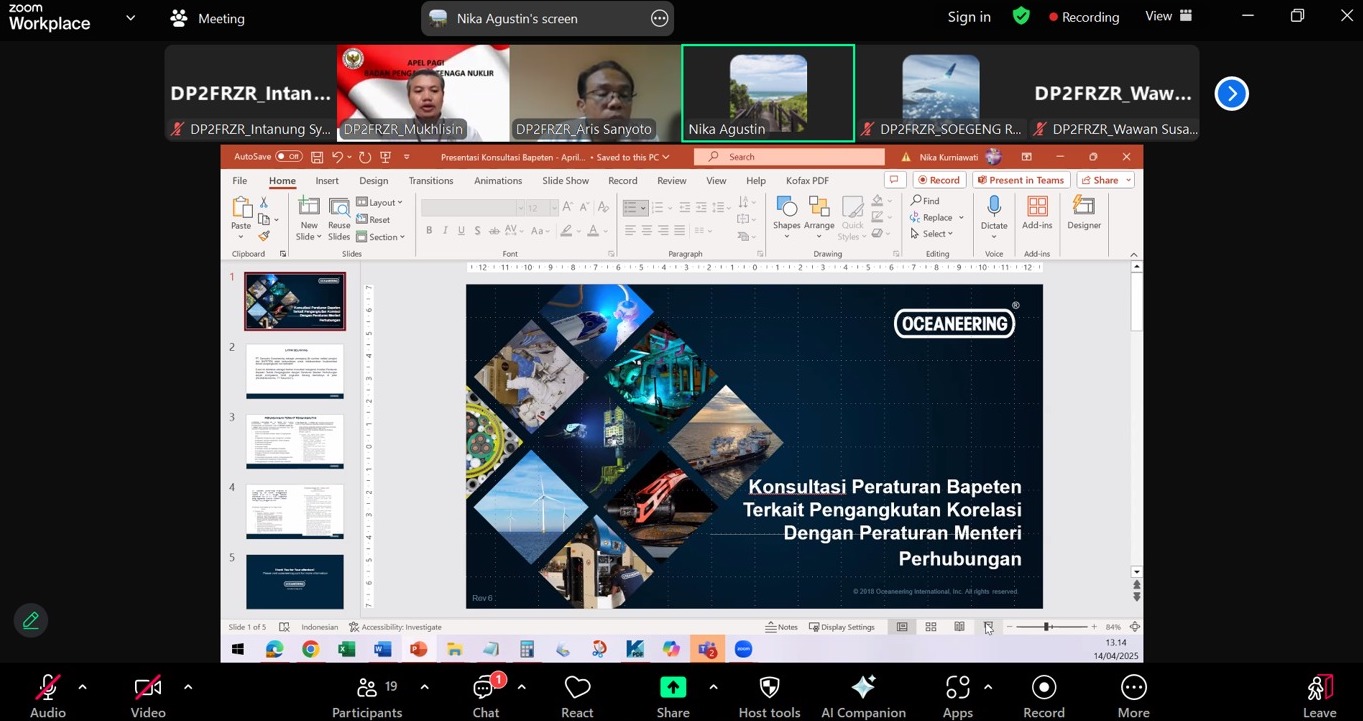Switch to the Design tab
Screen dimensions: 1363x721
(x=374, y=181)
